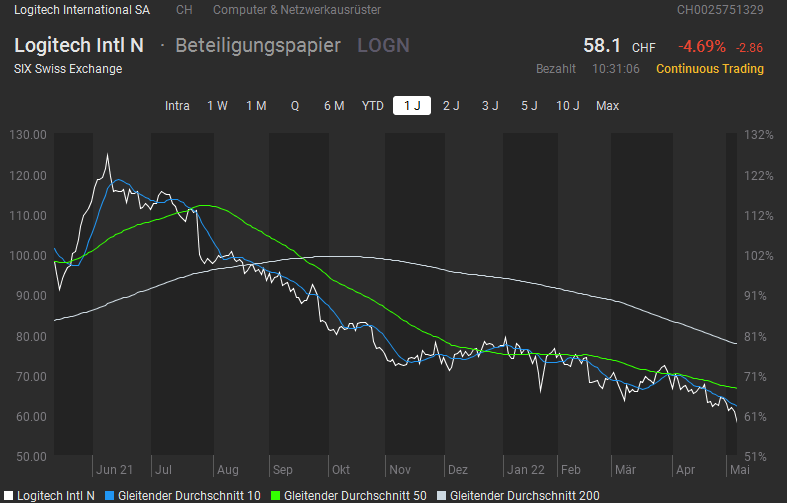
Task: Switch chart to 6 M range
Action: pos(334,106)
